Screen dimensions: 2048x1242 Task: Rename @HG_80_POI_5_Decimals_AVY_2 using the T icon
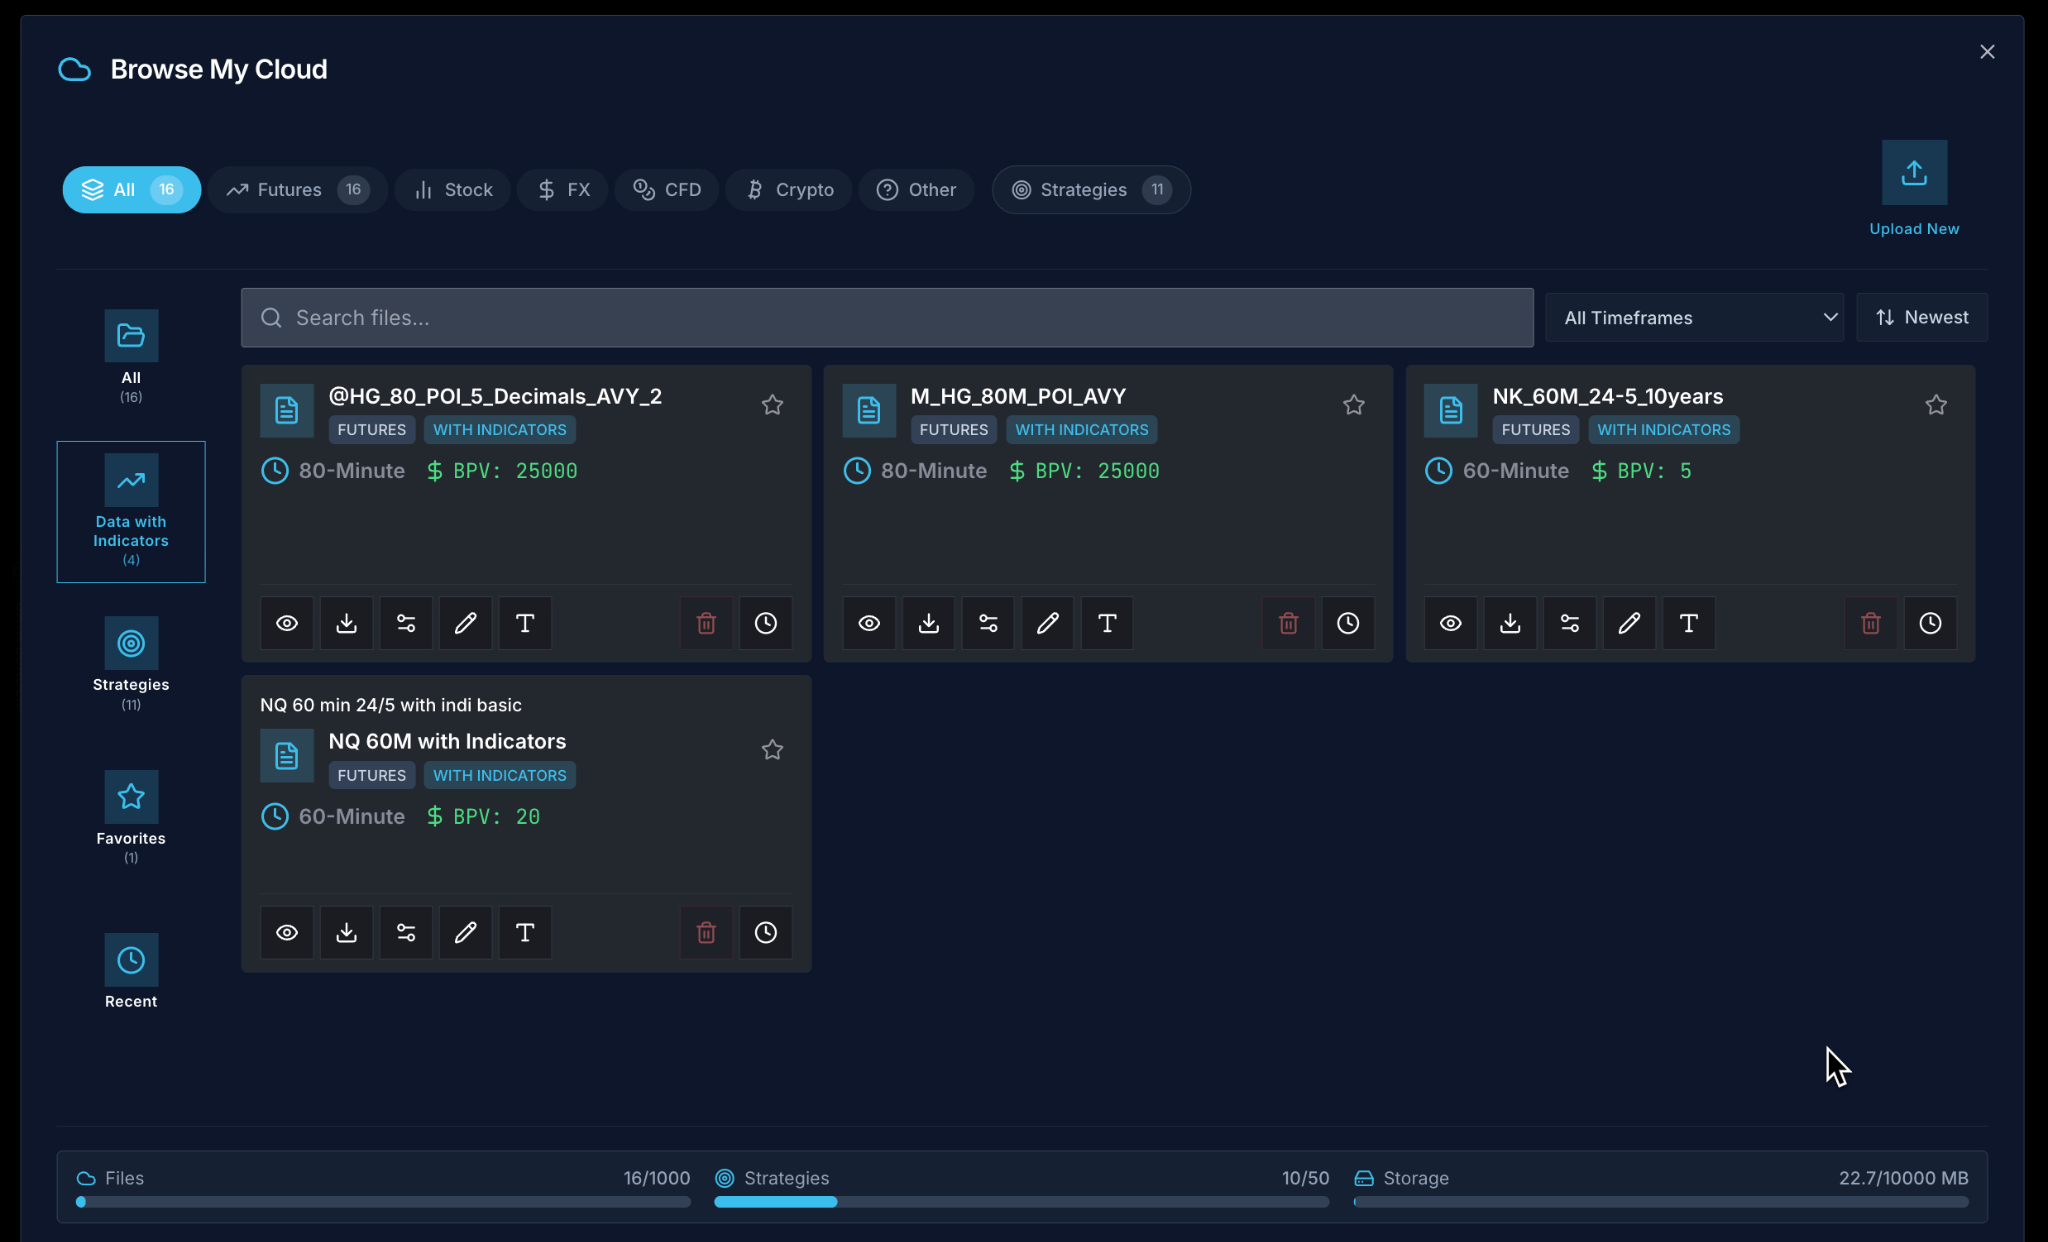click(525, 623)
